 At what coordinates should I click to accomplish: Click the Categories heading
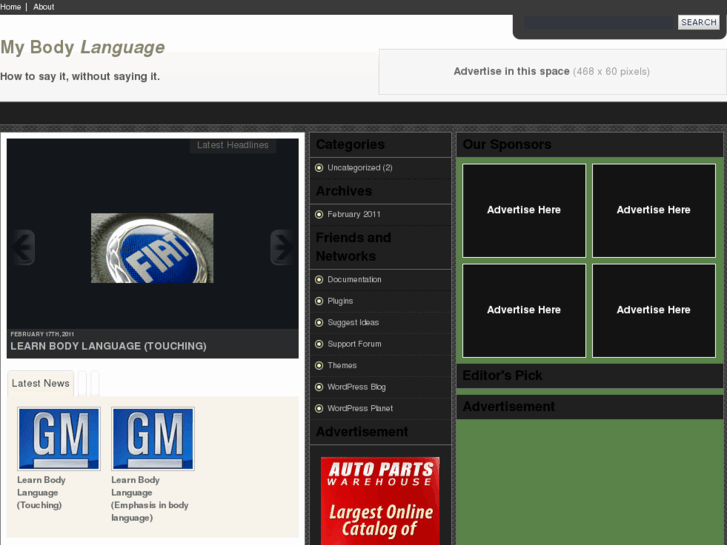[350, 145]
